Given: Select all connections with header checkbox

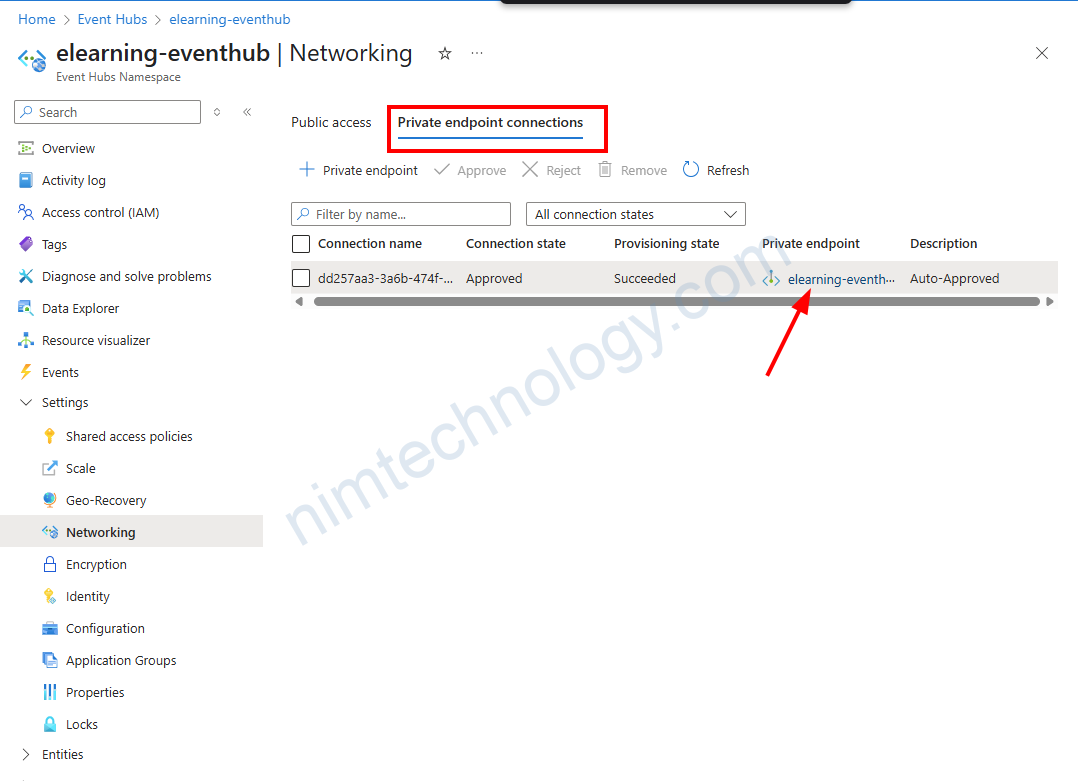Looking at the screenshot, I should [301, 244].
